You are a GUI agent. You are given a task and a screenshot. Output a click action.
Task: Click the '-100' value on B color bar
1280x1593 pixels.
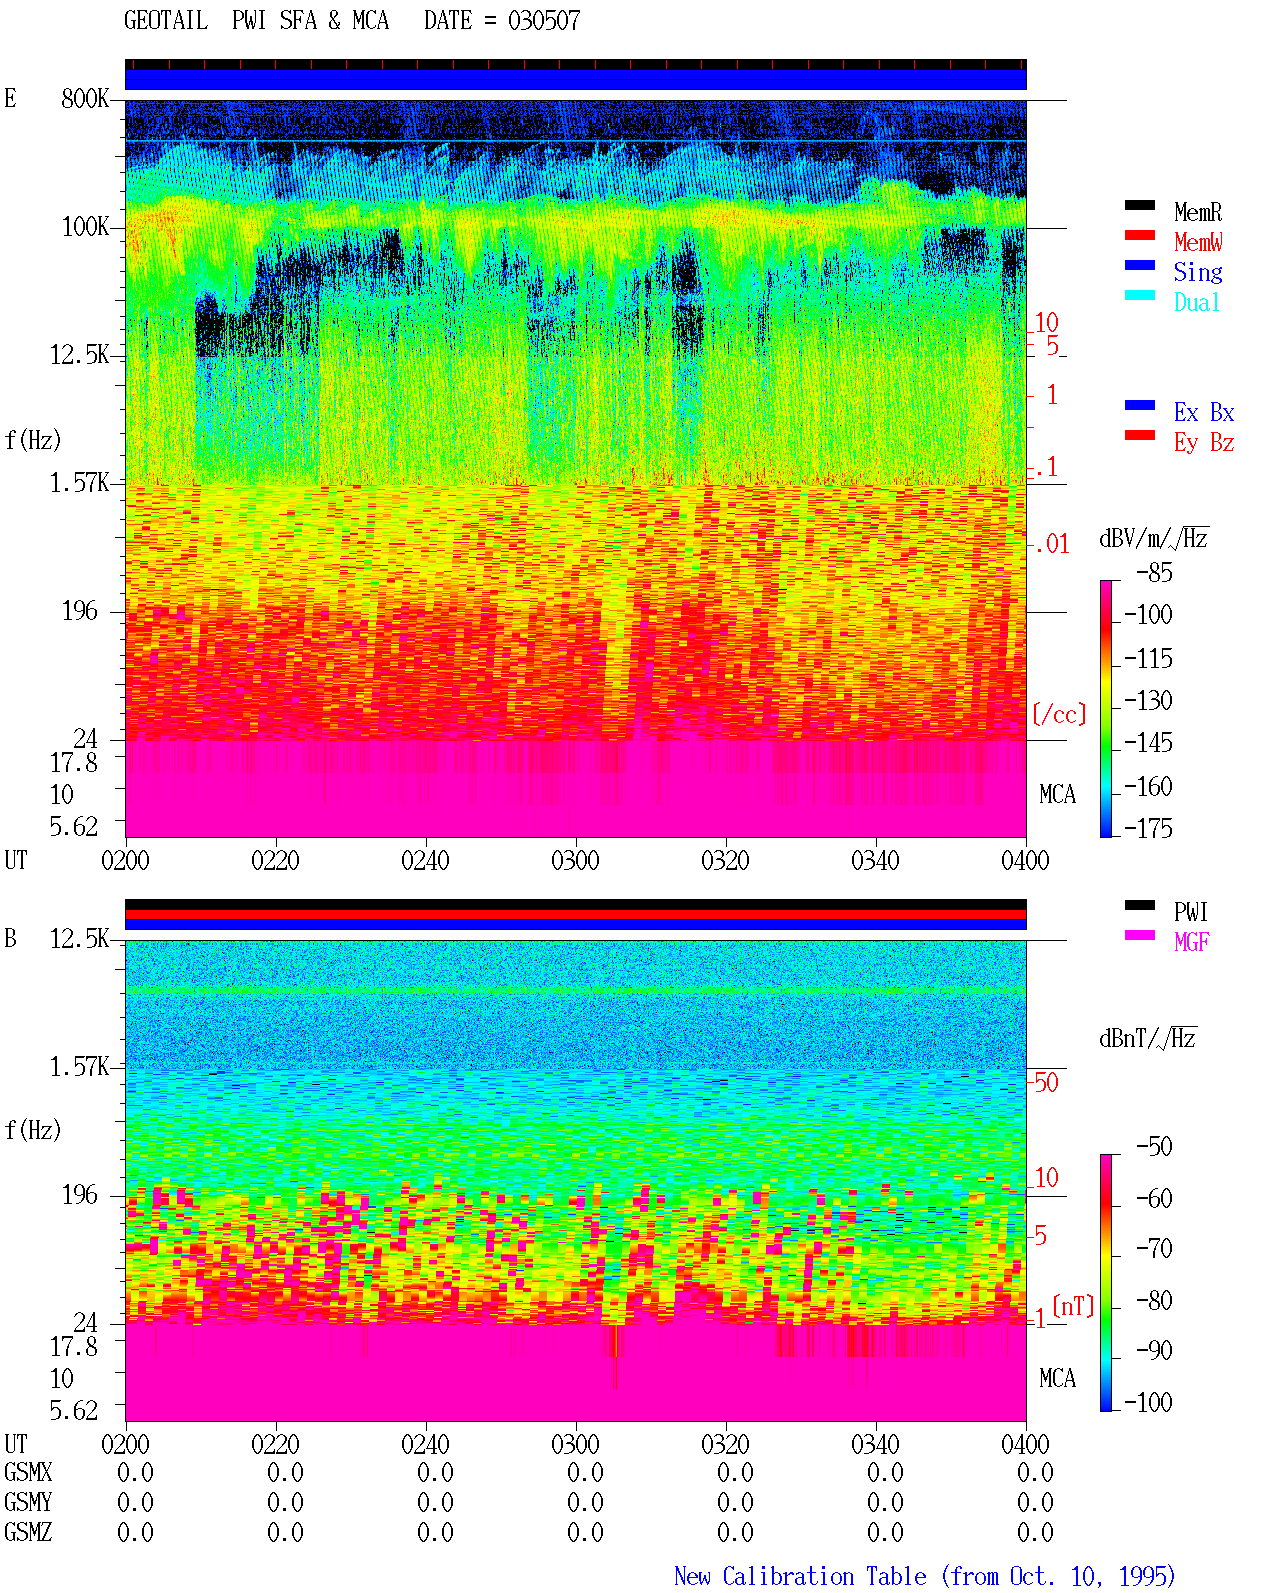1148,1402
